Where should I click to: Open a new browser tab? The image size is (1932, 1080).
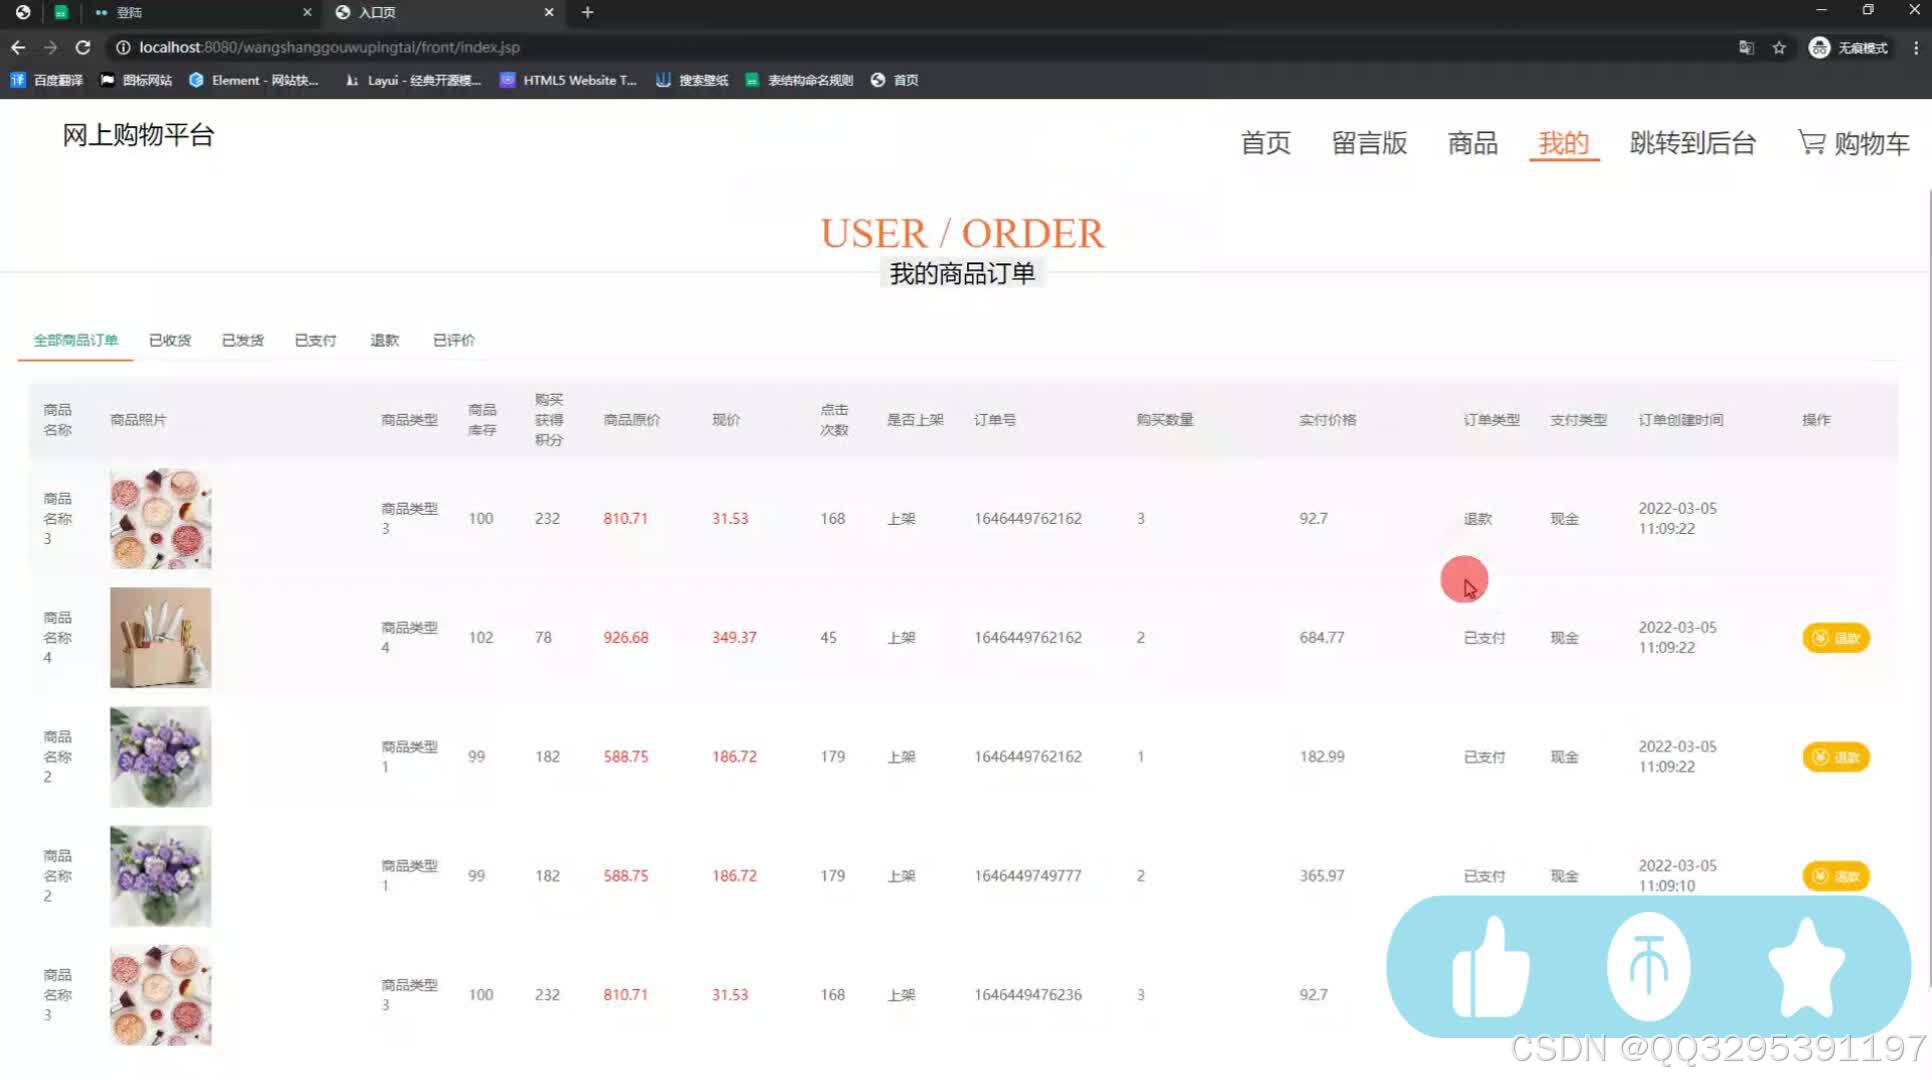coord(588,12)
